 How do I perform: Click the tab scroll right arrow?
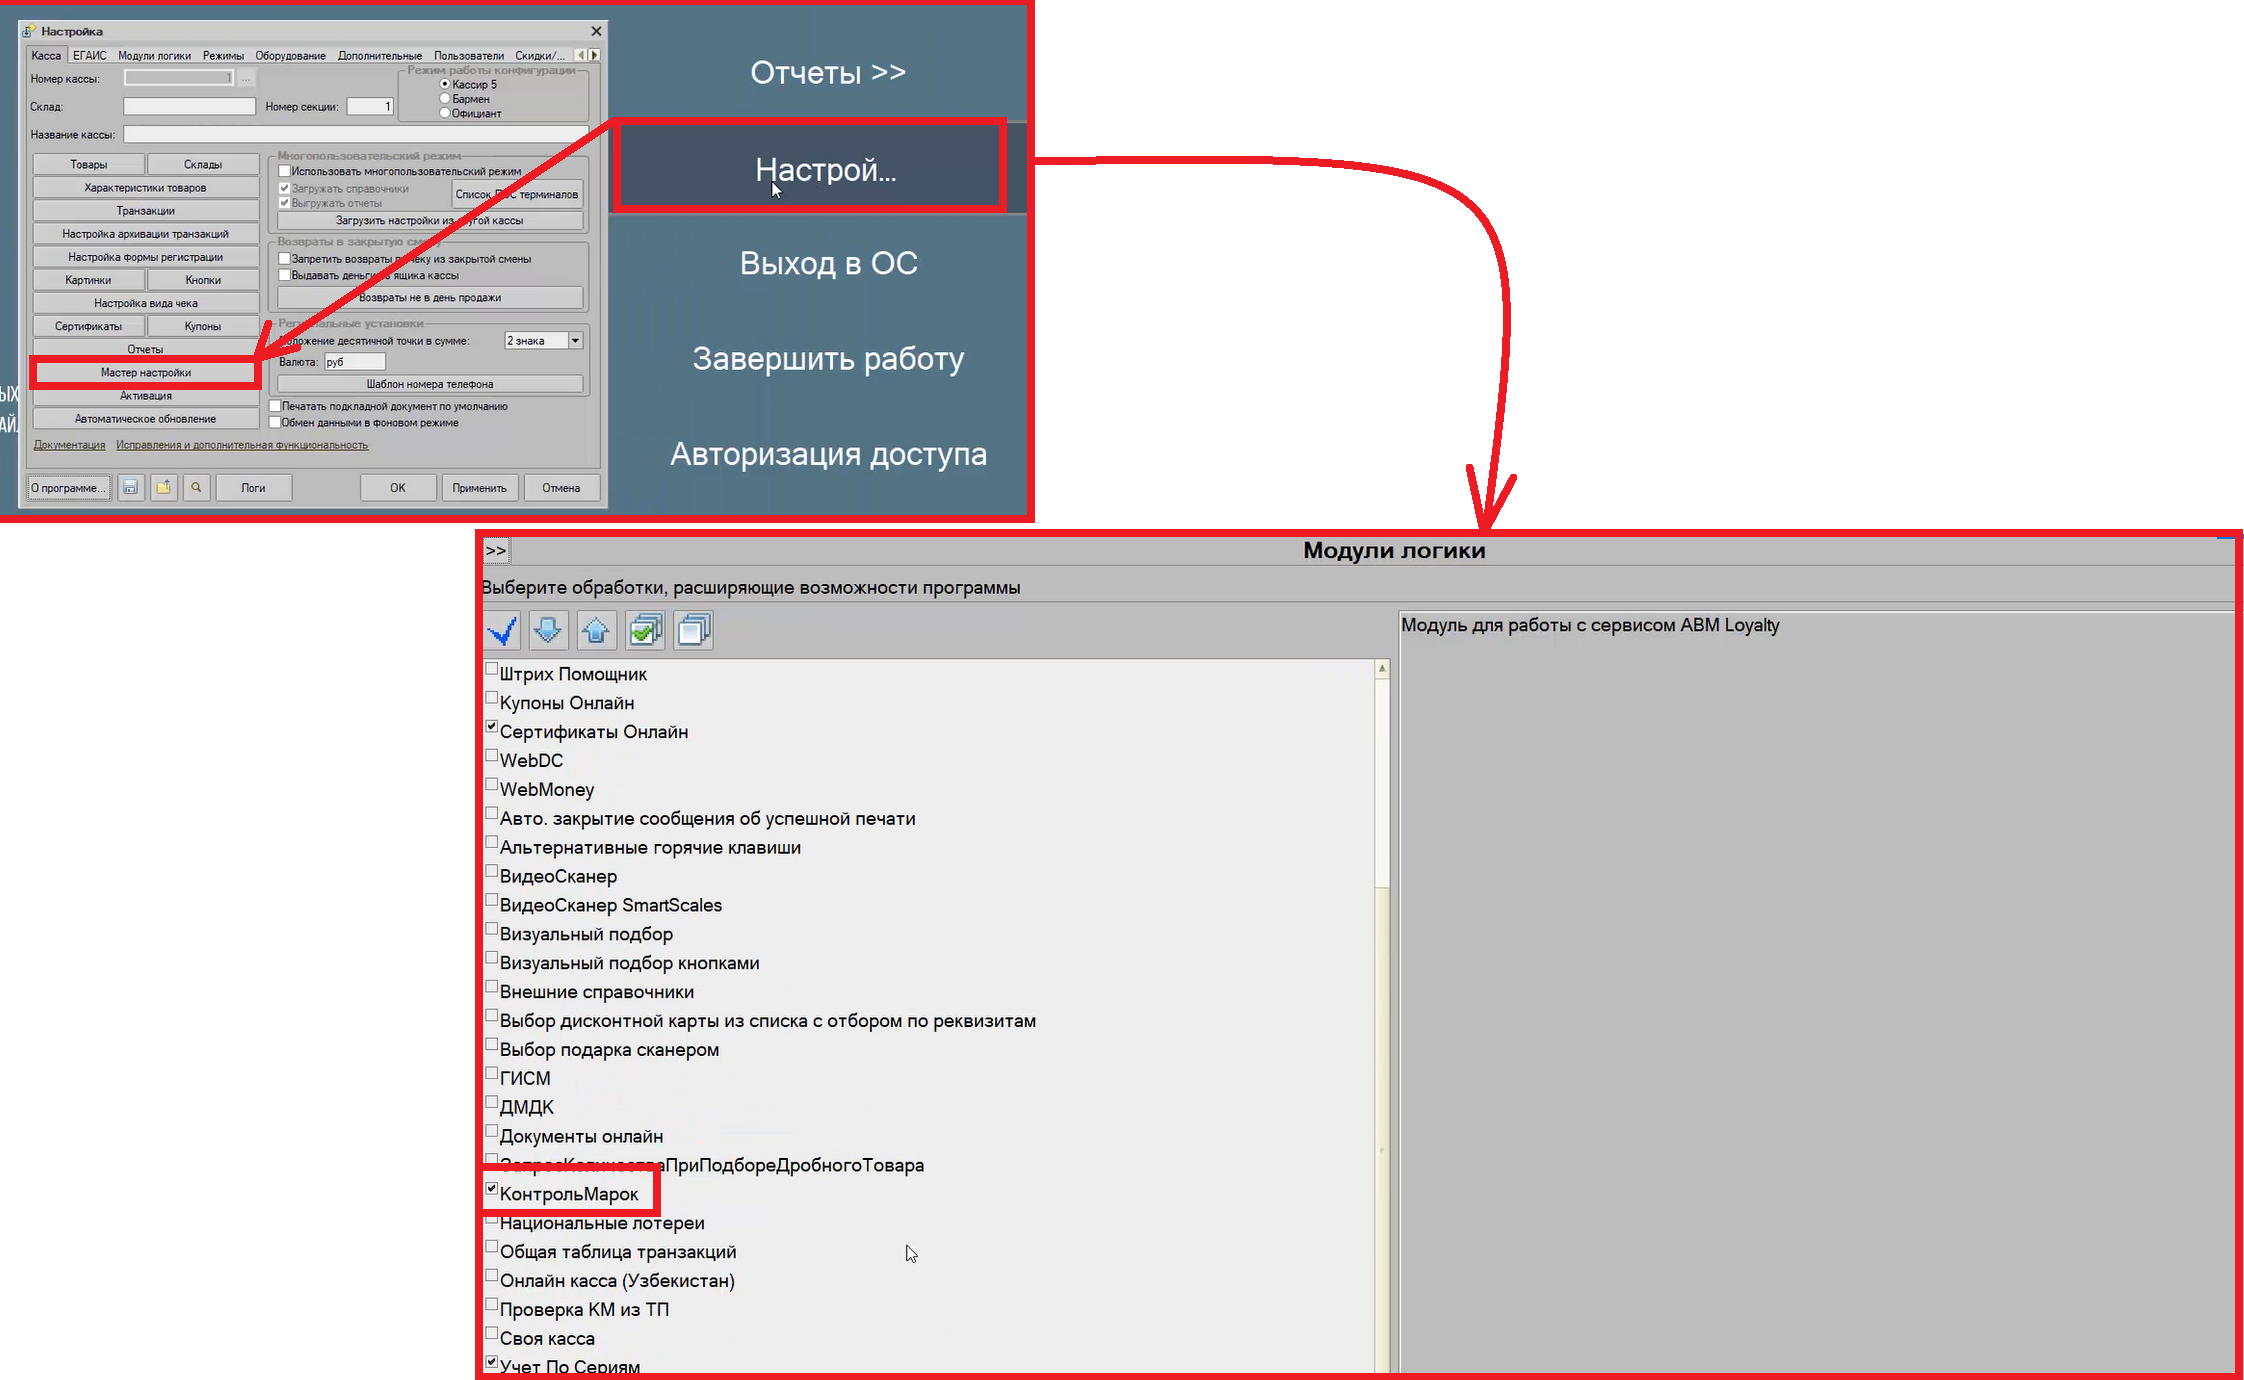[x=594, y=56]
